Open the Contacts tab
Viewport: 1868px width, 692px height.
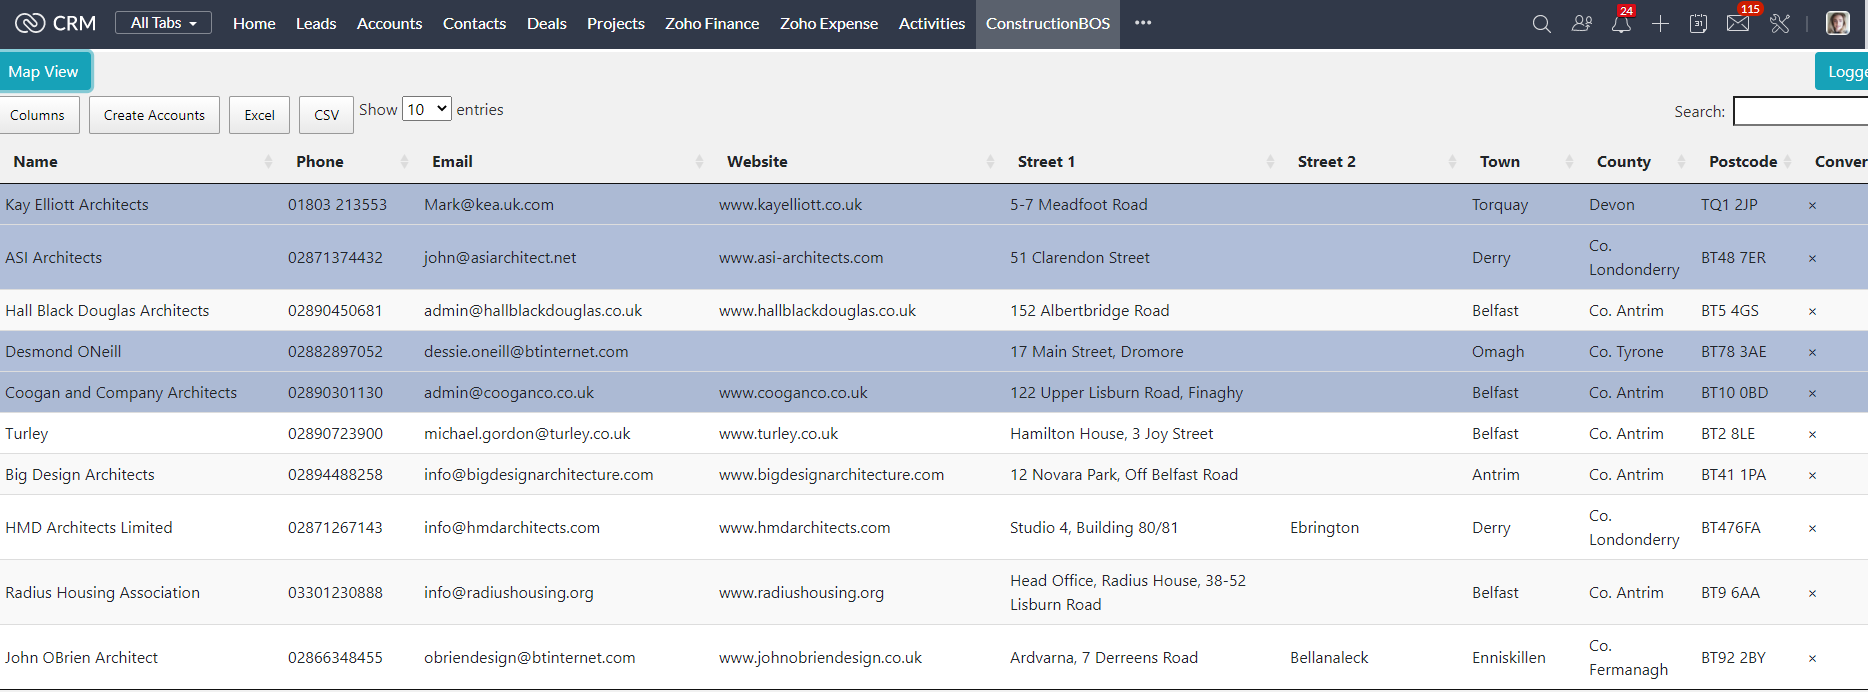pyautogui.click(x=474, y=23)
